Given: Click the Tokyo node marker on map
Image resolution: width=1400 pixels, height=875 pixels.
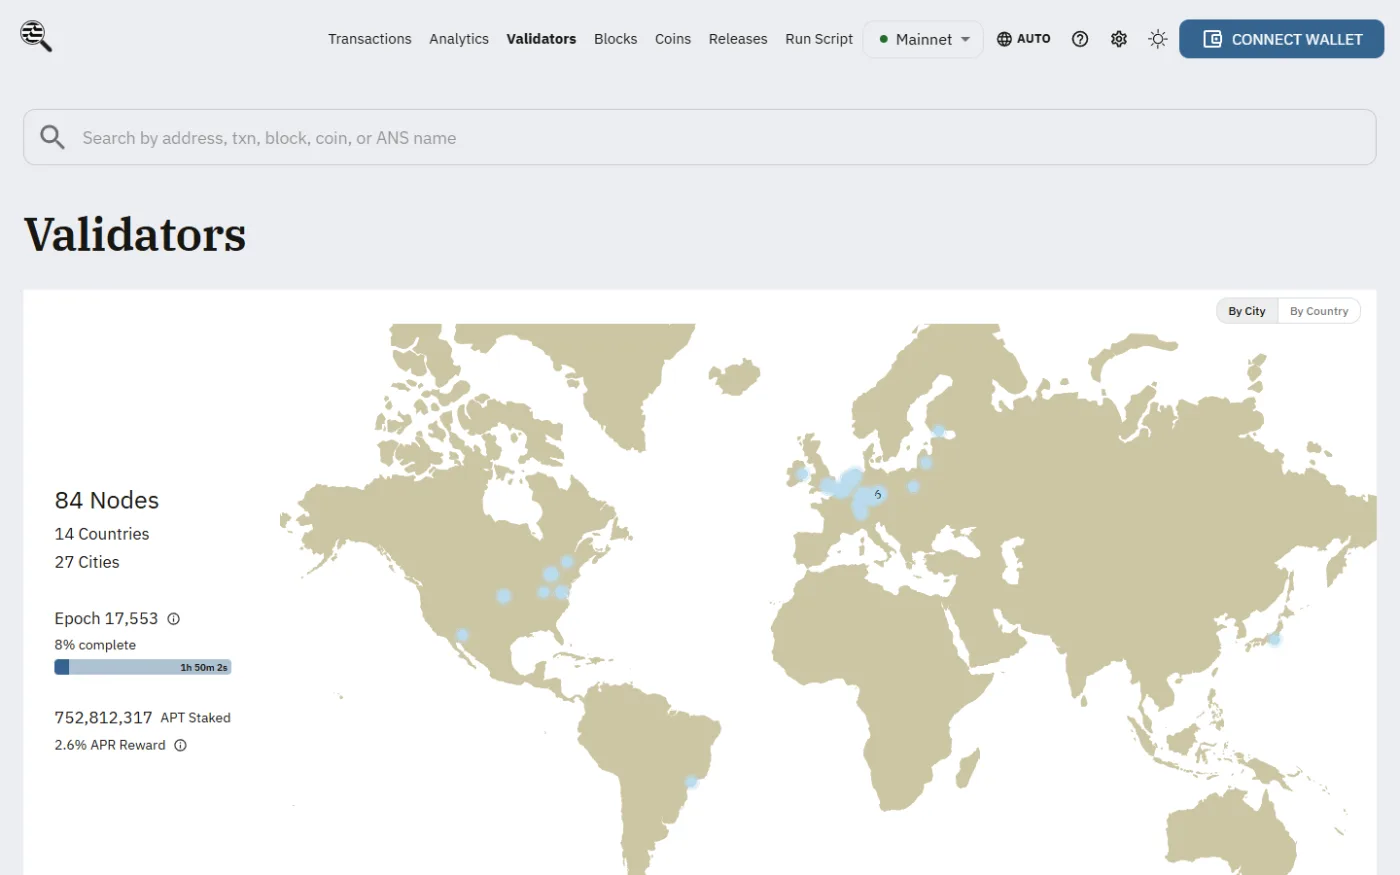Looking at the screenshot, I should click(1274, 639).
